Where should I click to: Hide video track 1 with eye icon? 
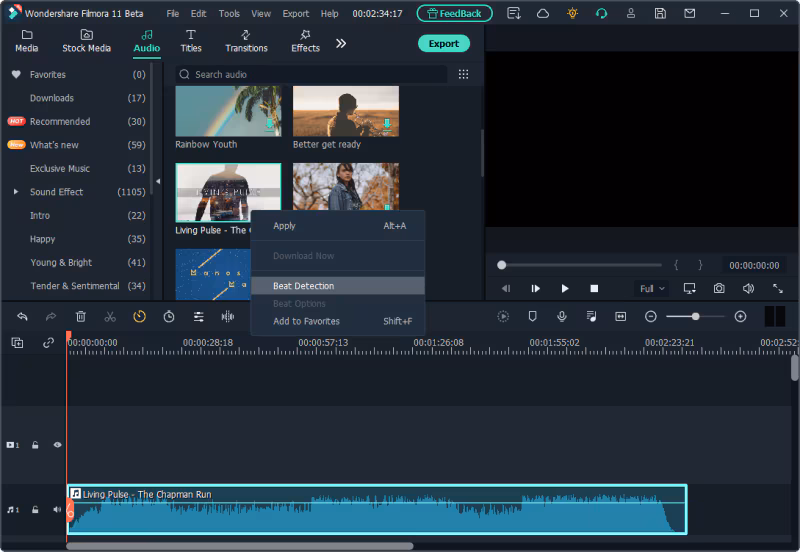pos(57,445)
